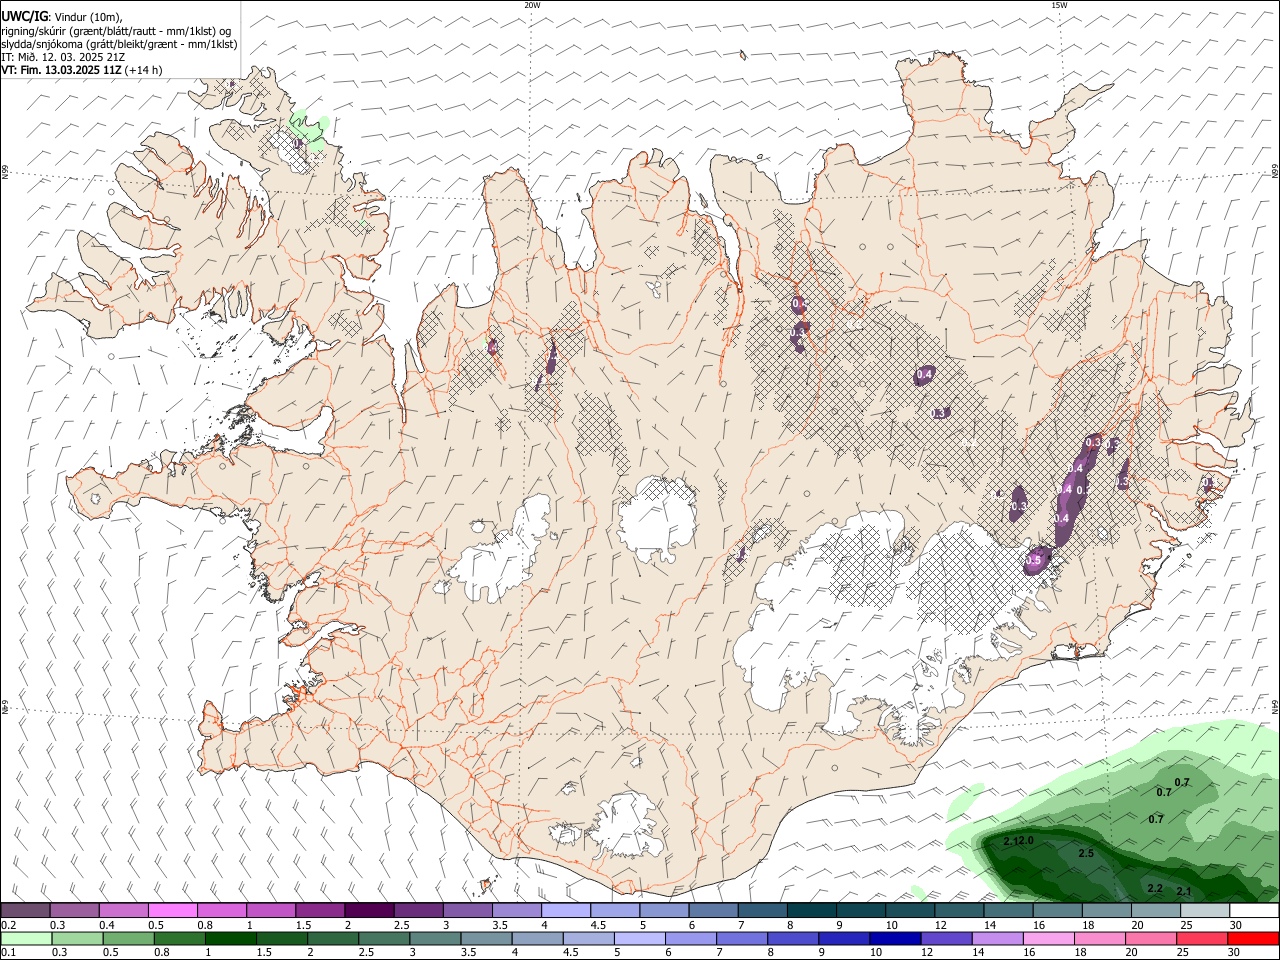Select the white 30 swatch, top scale
This screenshot has height=960, width=1280.
[1254, 910]
